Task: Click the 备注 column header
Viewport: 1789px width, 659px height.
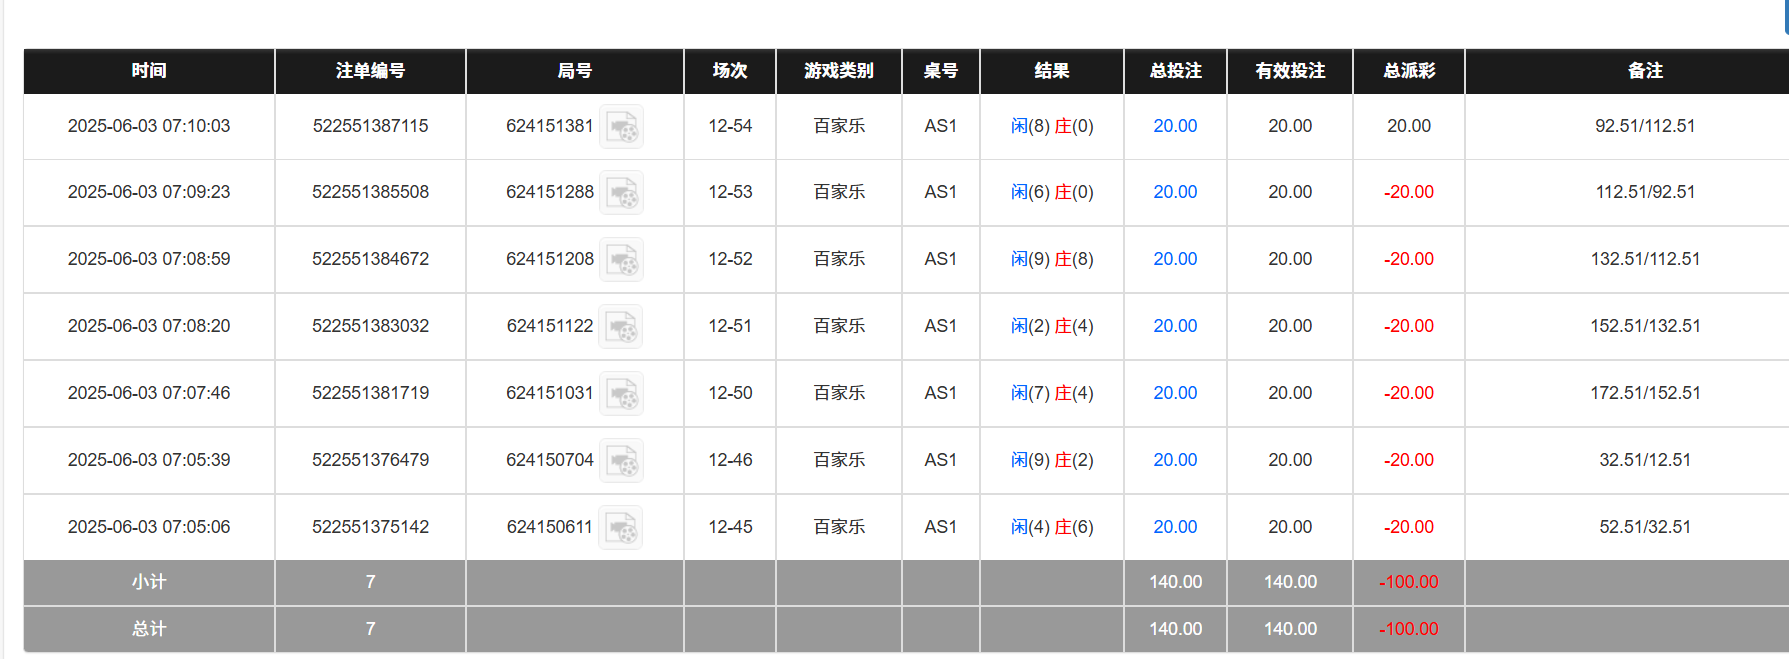Action: pyautogui.click(x=1645, y=71)
